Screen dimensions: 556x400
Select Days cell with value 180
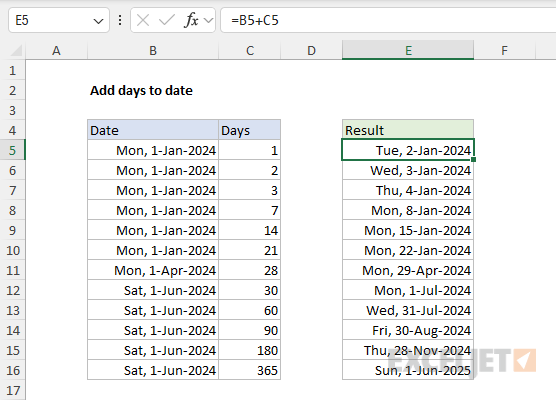(x=250, y=350)
